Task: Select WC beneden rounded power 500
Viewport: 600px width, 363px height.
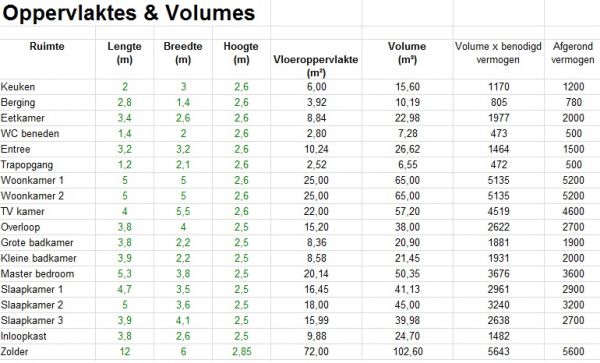Action: pyautogui.click(x=573, y=133)
